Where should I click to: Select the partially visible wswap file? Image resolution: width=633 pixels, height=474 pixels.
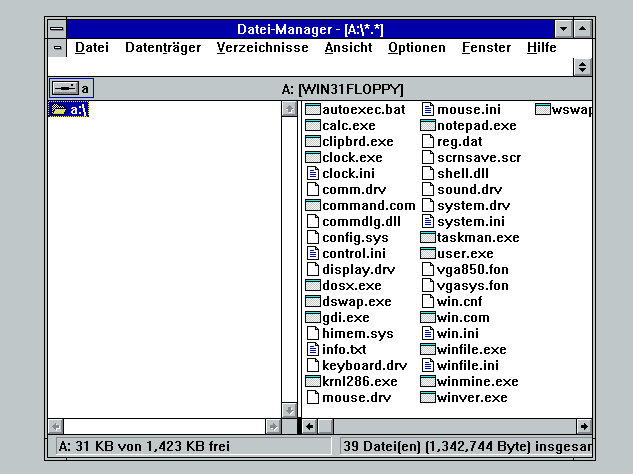pyautogui.click(x=564, y=110)
